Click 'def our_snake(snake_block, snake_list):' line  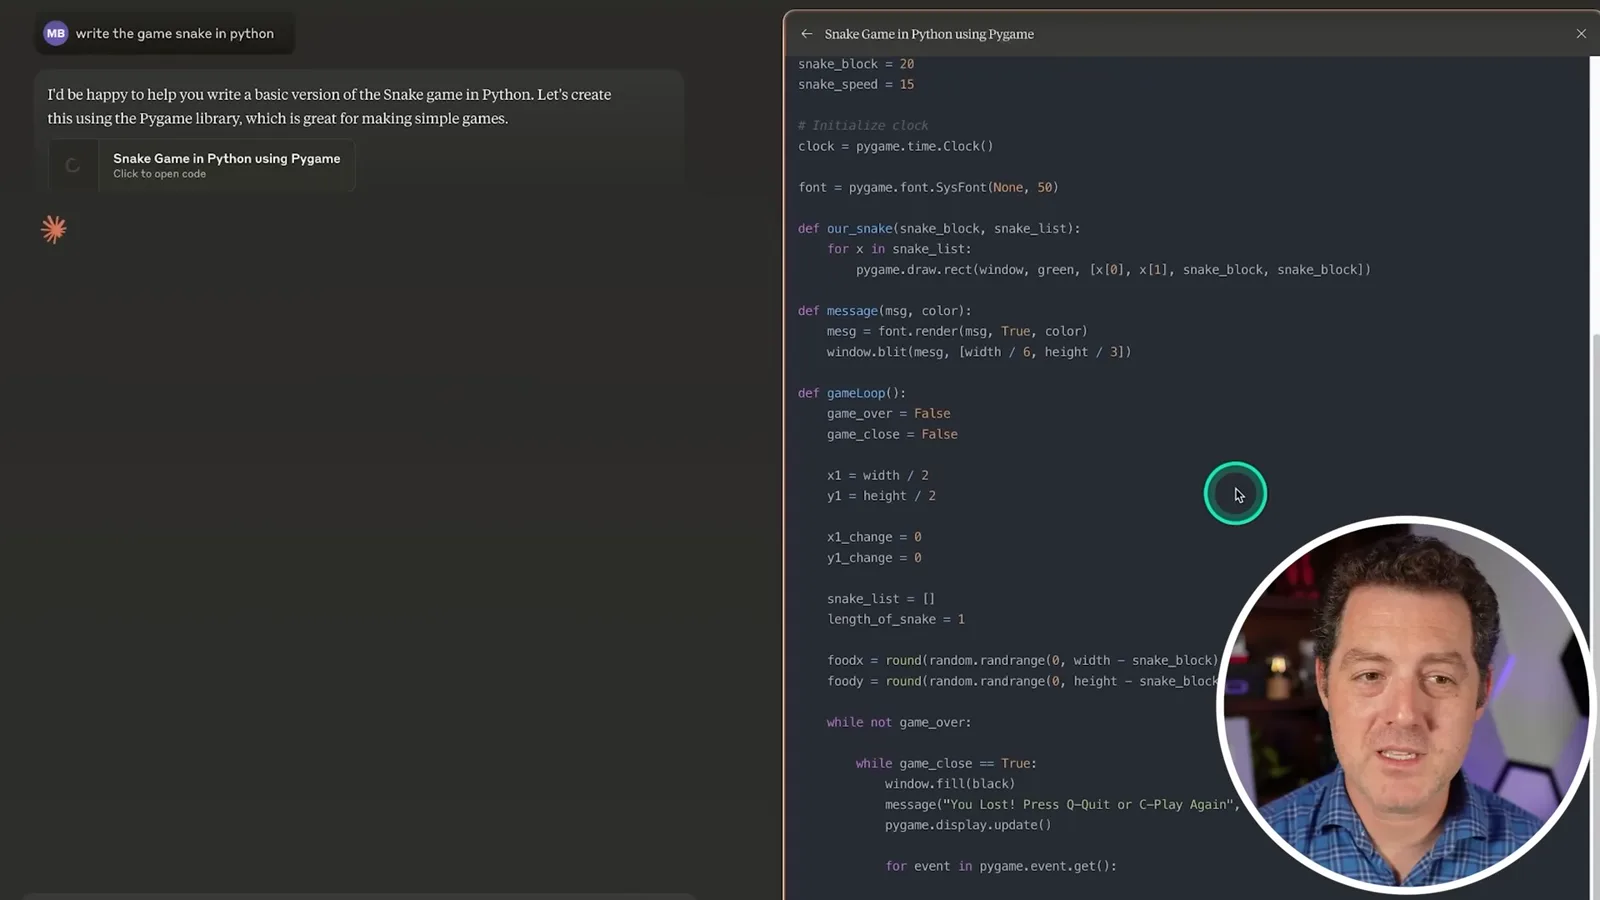pyautogui.click(x=939, y=228)
